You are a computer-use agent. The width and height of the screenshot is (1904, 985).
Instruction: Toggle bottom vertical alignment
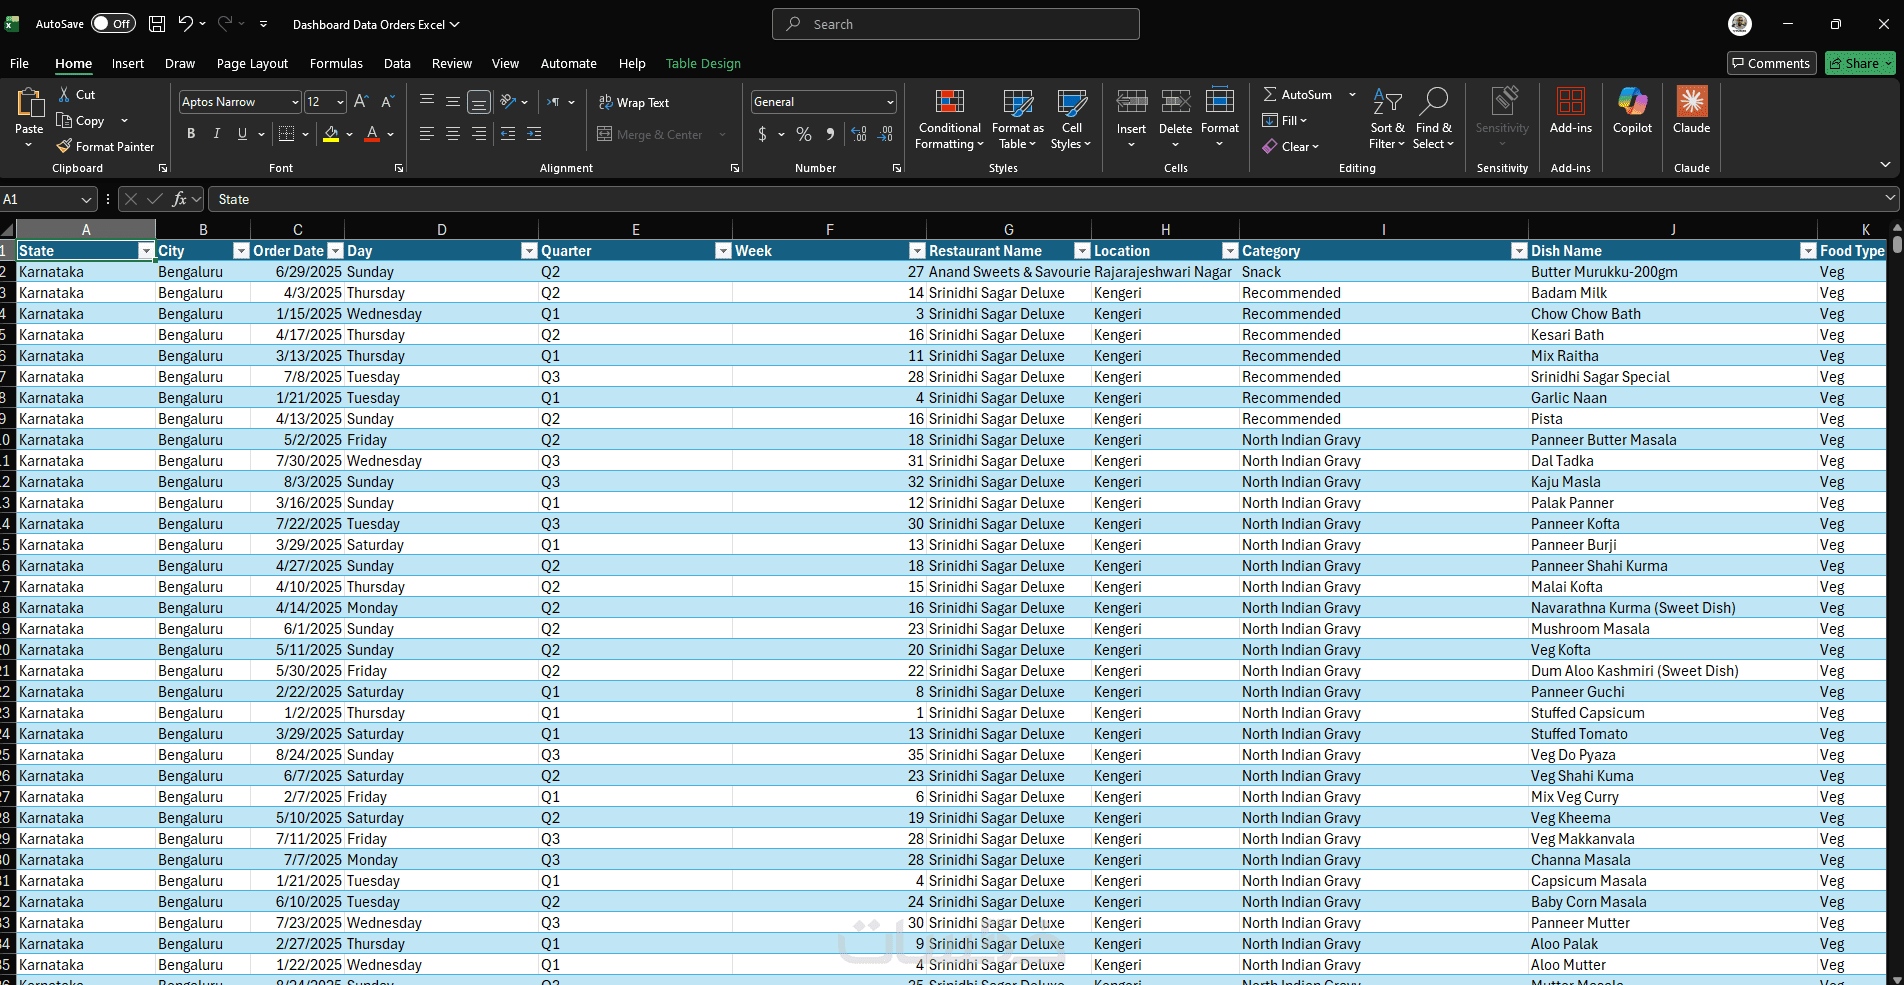479,102
